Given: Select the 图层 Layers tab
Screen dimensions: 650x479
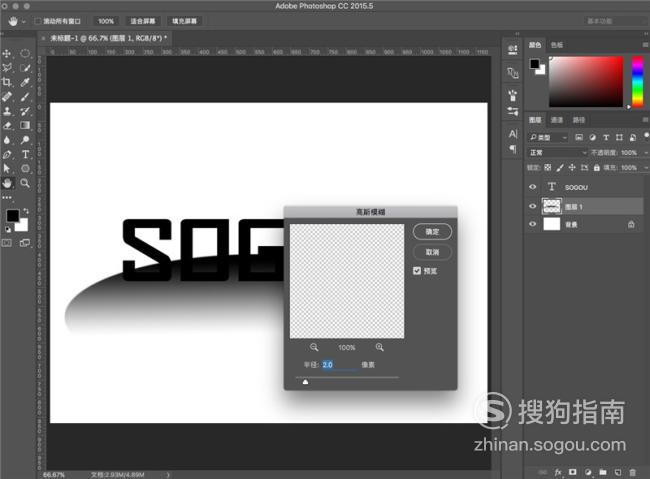Looking at the screenshot, I should (535, 120).
